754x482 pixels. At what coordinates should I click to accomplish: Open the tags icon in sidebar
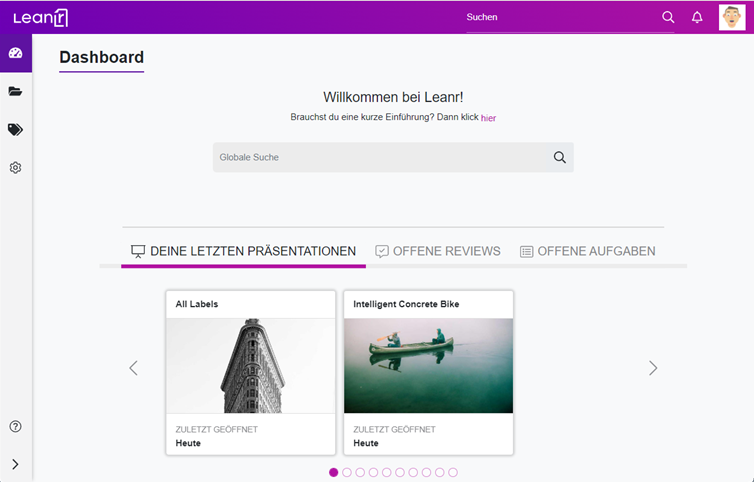point(15,130)
